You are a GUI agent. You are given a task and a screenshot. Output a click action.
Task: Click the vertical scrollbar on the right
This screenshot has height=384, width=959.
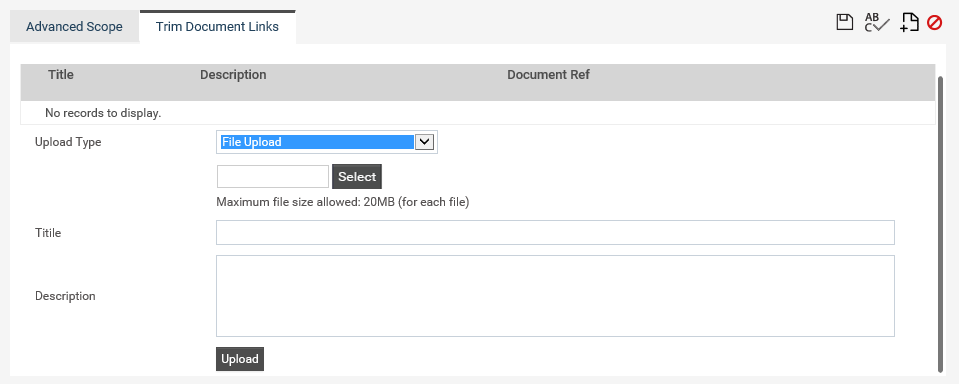(941, 223)
